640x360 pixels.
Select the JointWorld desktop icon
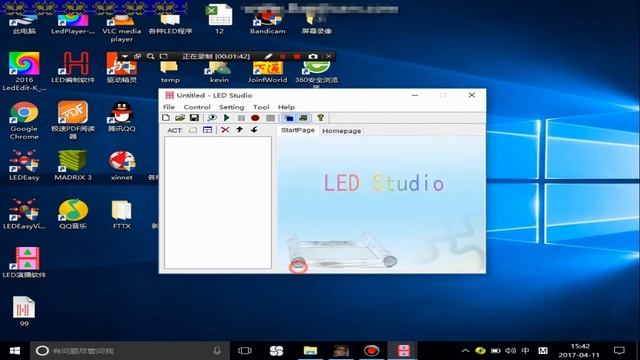click(267, 72)
